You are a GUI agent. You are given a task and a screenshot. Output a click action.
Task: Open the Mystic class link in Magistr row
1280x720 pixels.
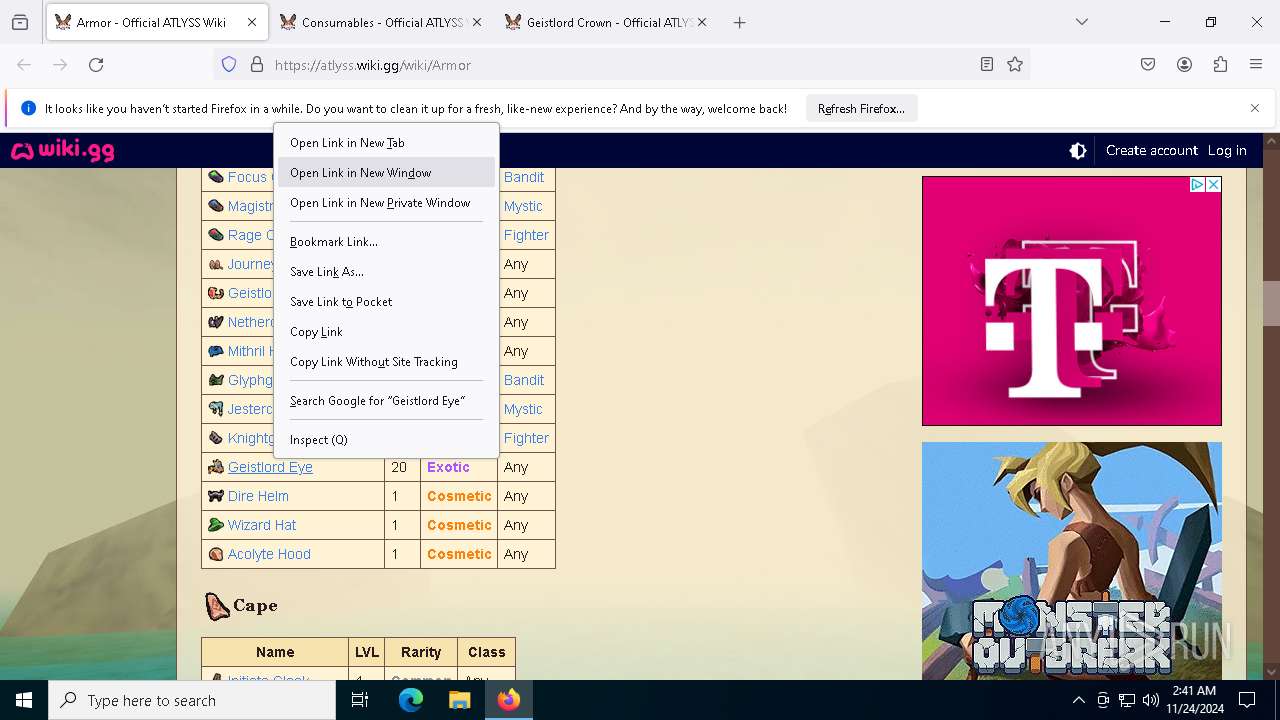(523, 206)
